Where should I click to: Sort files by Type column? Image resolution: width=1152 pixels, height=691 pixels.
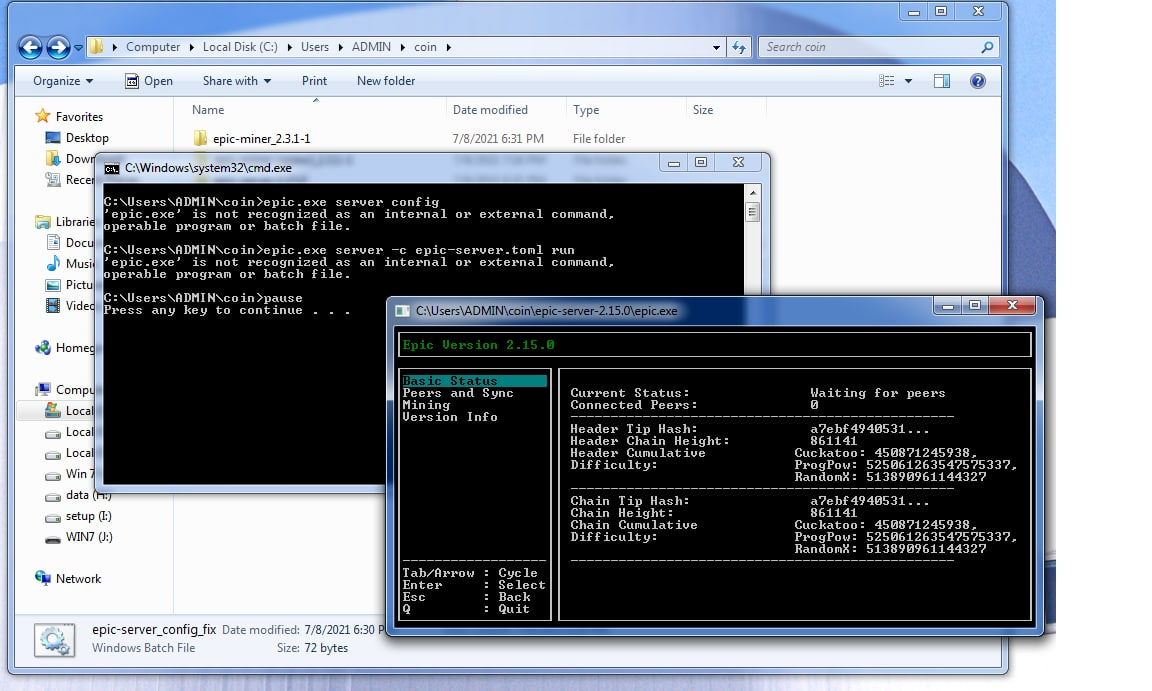586,109
